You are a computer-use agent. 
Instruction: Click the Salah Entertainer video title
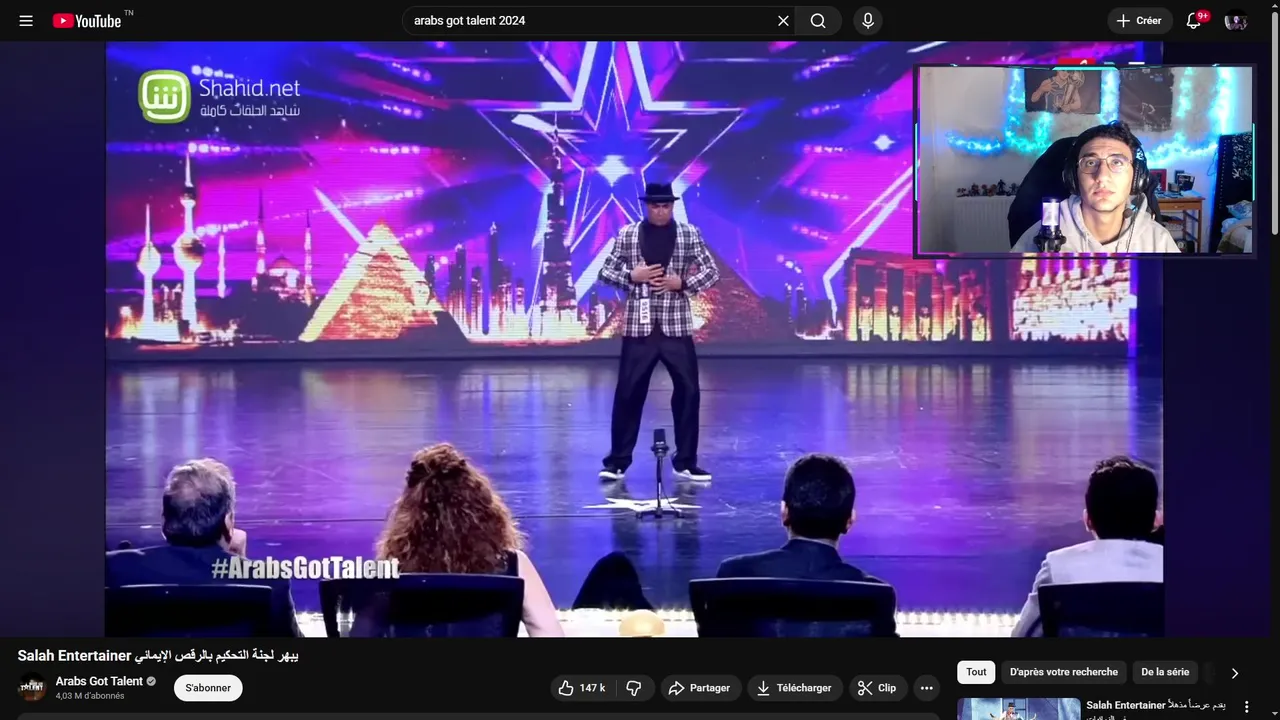click(x=158, y=656)
